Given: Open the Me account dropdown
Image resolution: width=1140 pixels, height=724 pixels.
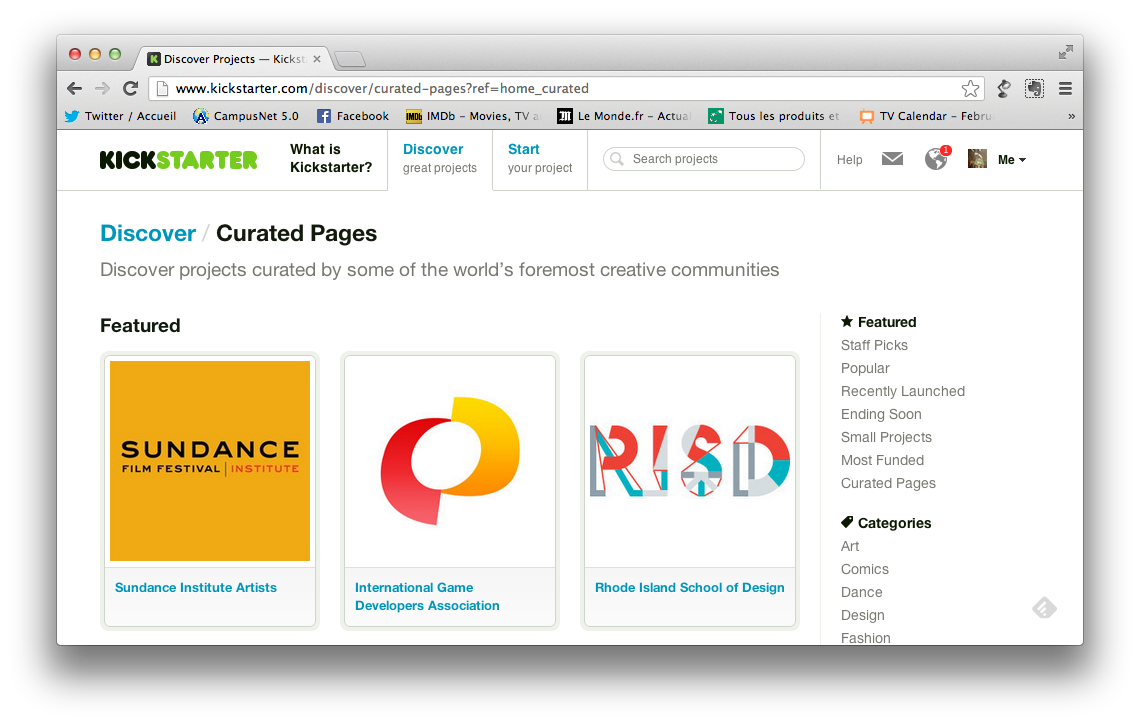Looking at the screenshot, I should coord(1011,160).
